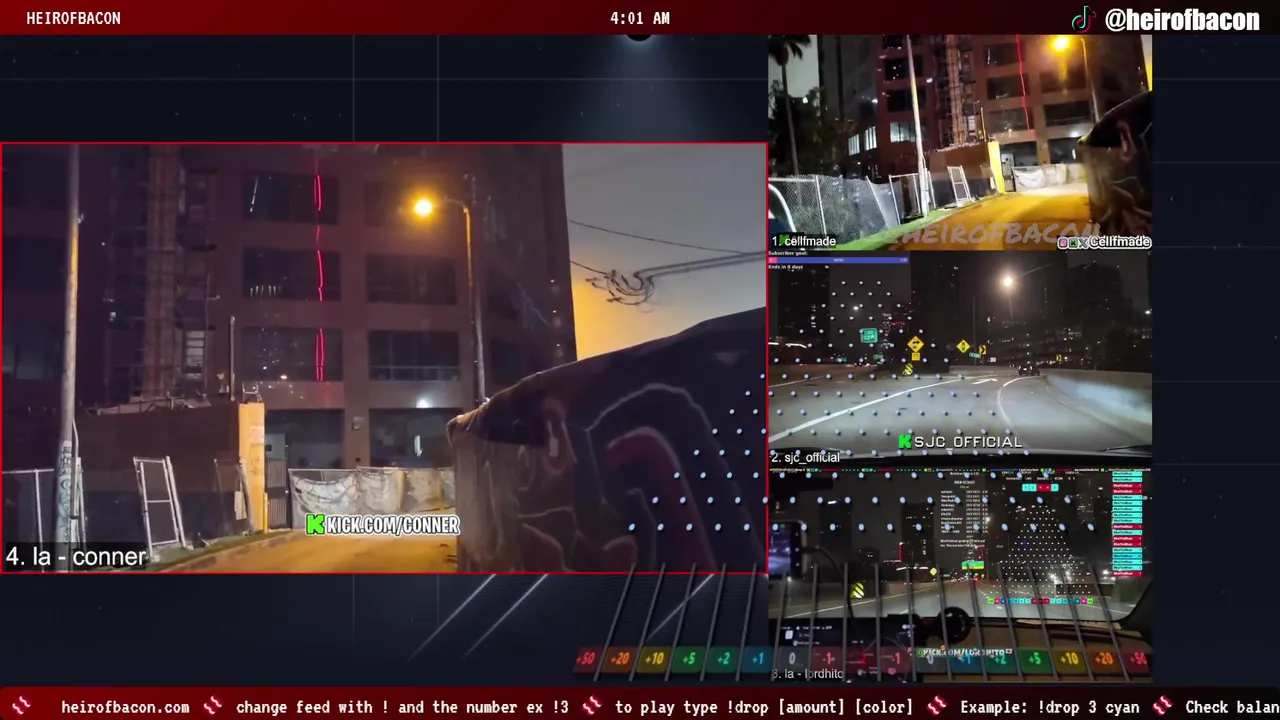Select the main '4. la - conner' stream feed
1280x720 pixels.
384,358
